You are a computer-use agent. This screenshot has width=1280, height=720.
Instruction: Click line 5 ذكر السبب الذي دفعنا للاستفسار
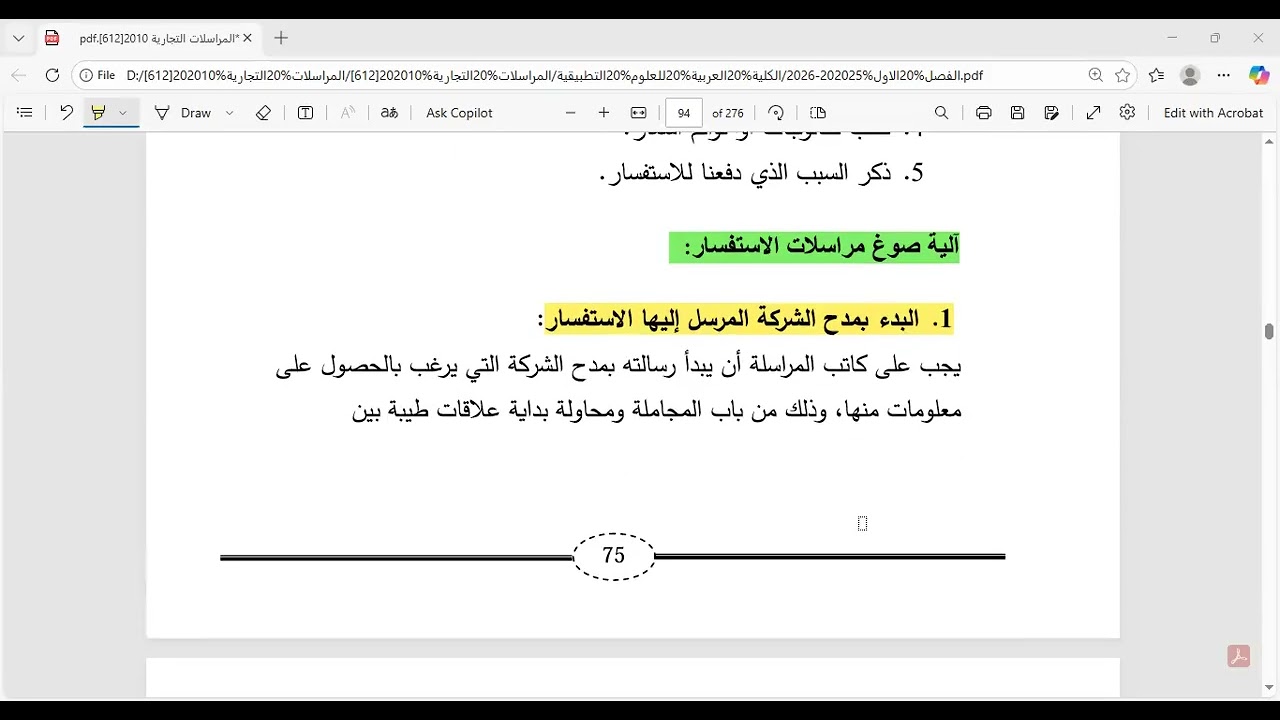pos(762,173)
